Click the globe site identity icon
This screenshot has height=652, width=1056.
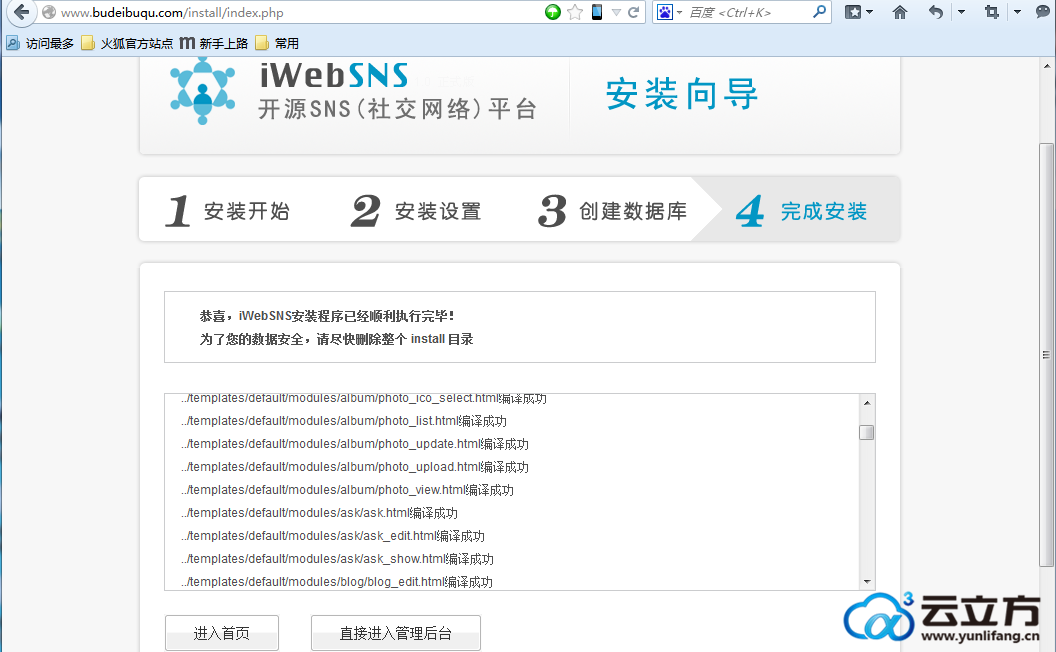click(48, 12)
